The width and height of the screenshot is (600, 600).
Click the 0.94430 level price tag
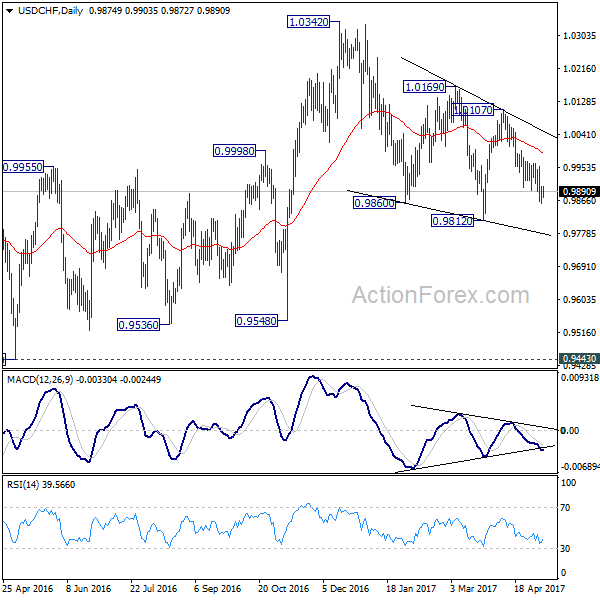579,359
